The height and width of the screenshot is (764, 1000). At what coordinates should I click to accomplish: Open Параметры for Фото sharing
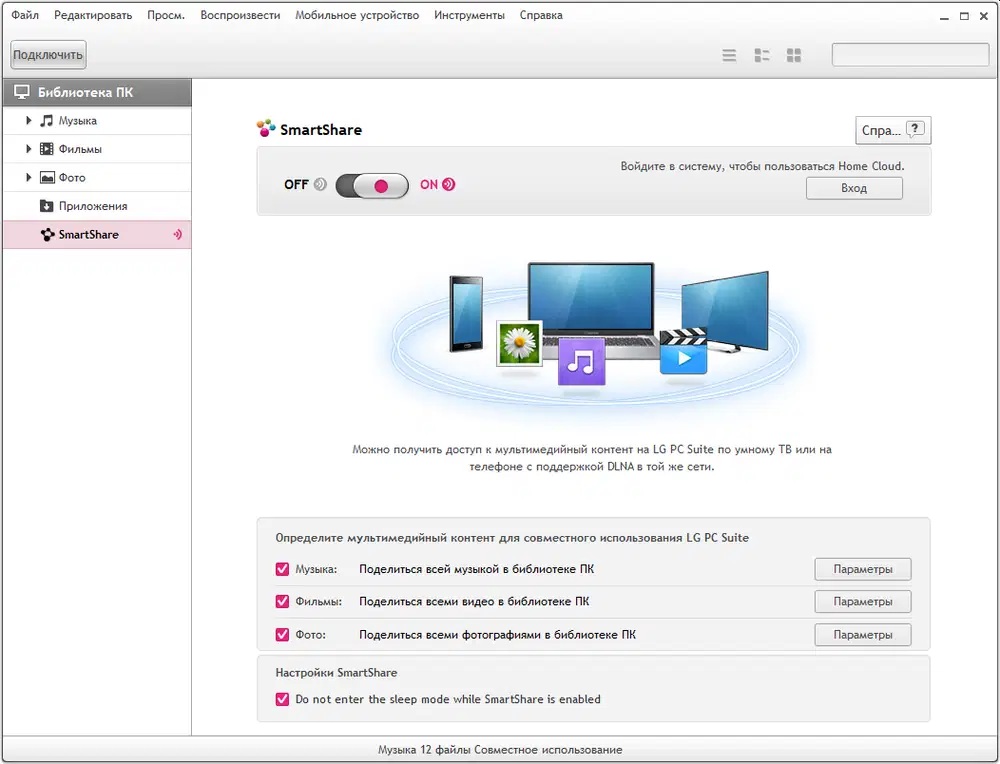863,635
